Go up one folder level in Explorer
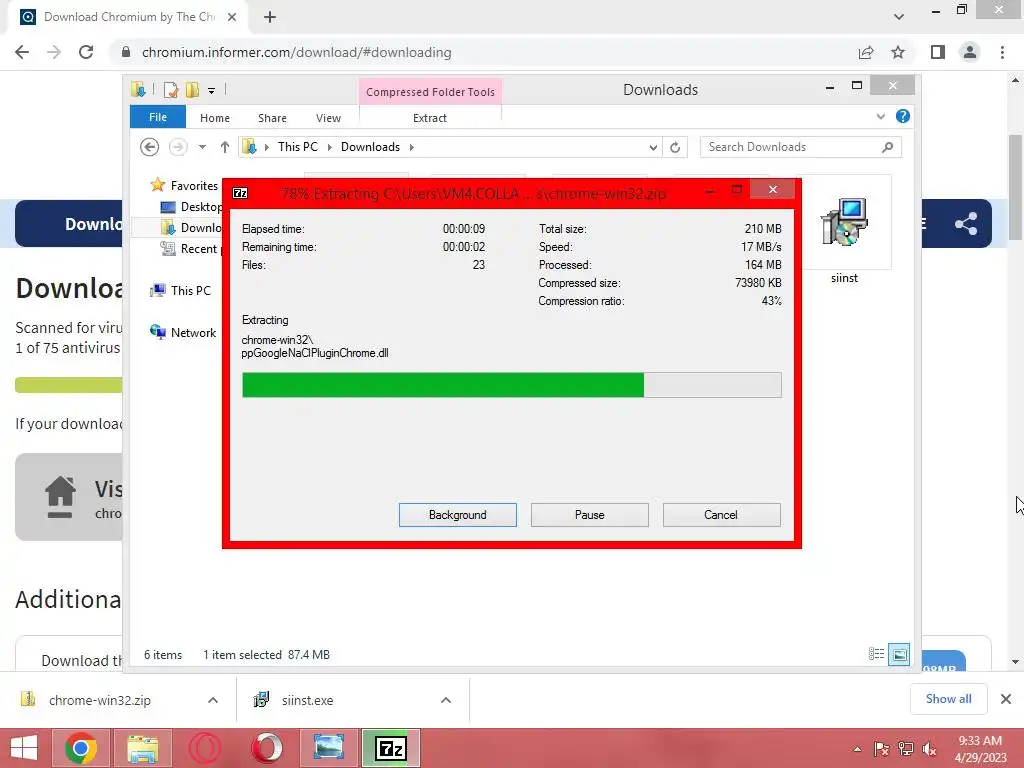Viewport: 1024px width, 768px height. tap(225, 147)
